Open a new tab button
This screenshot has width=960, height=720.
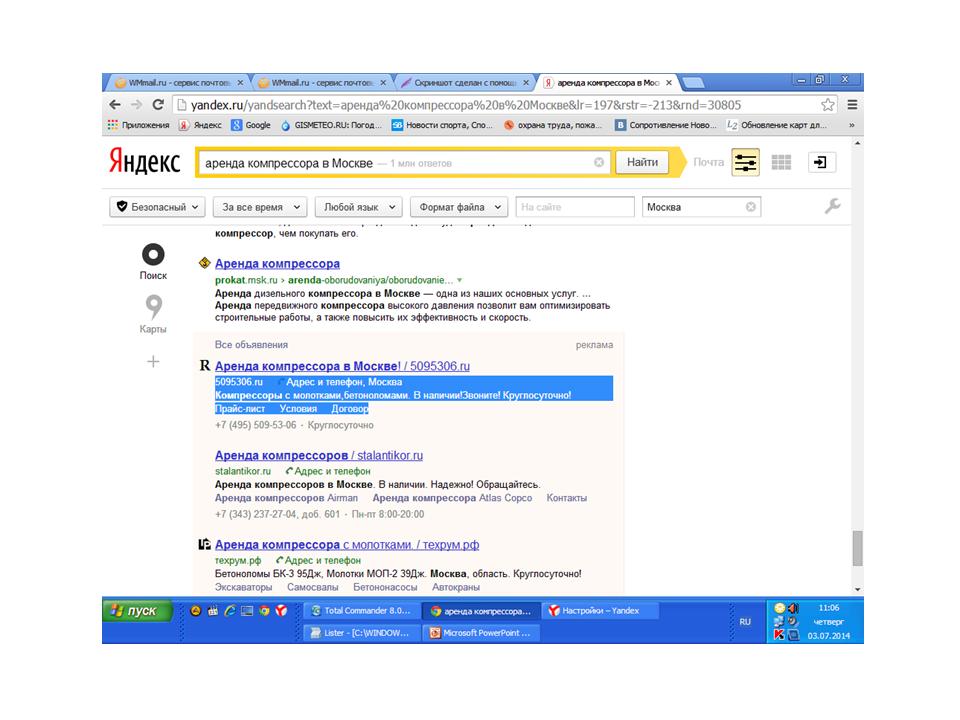[x=692, y=83]
